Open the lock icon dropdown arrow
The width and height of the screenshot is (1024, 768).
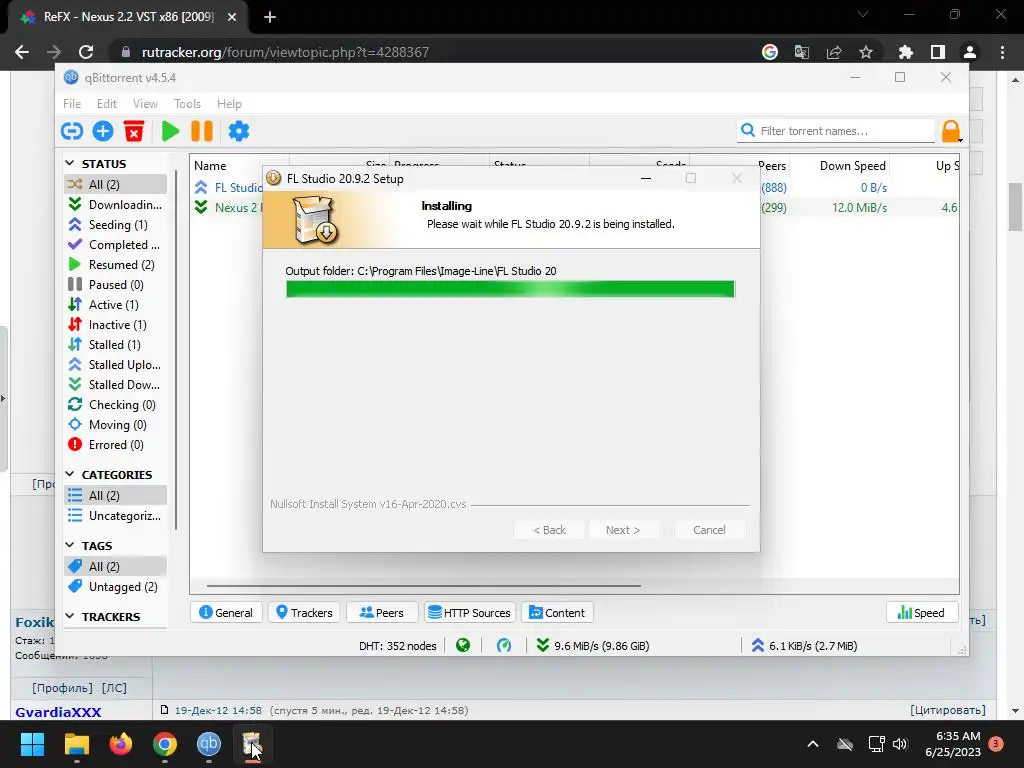pos(961,139)
